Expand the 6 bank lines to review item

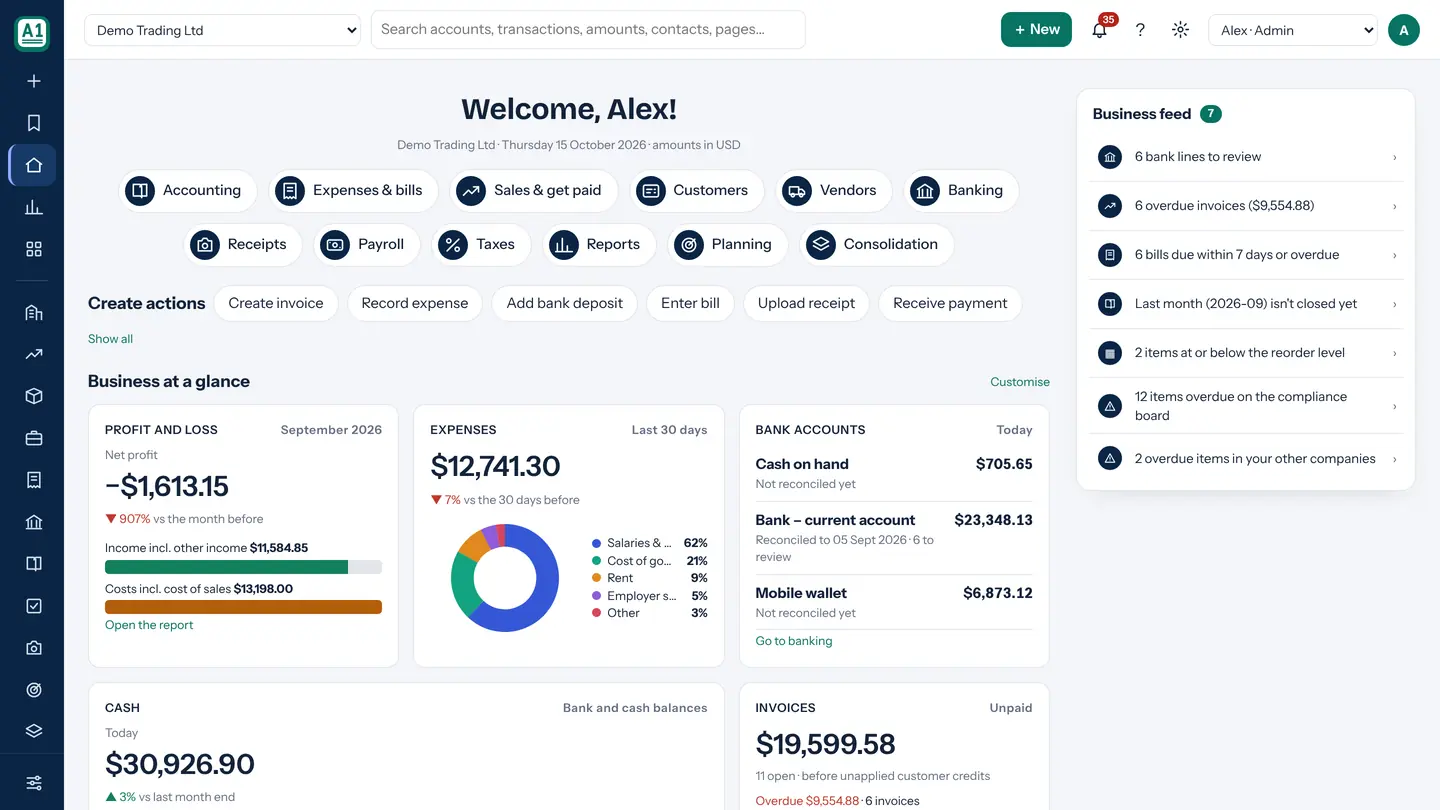[1246, 157]
